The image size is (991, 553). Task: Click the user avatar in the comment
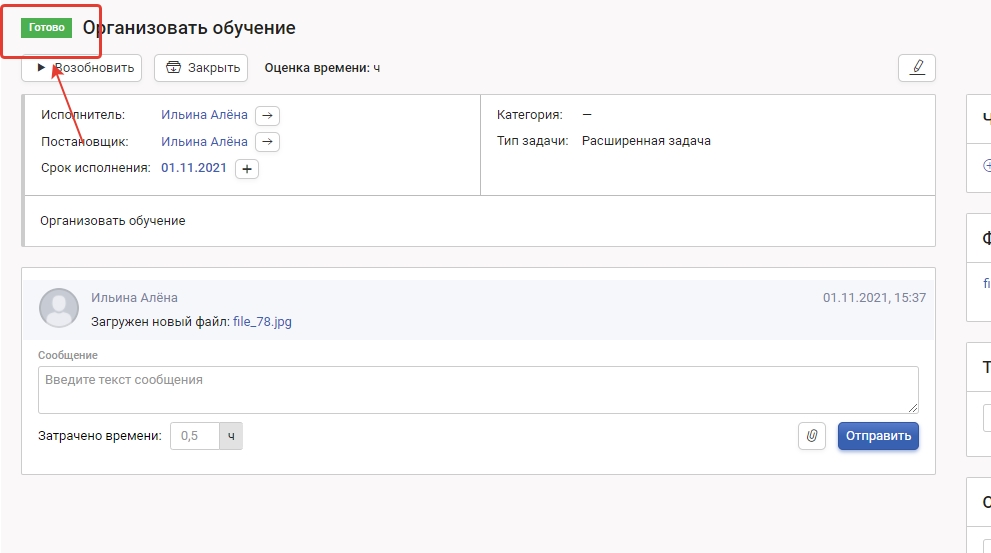[58, 308]
